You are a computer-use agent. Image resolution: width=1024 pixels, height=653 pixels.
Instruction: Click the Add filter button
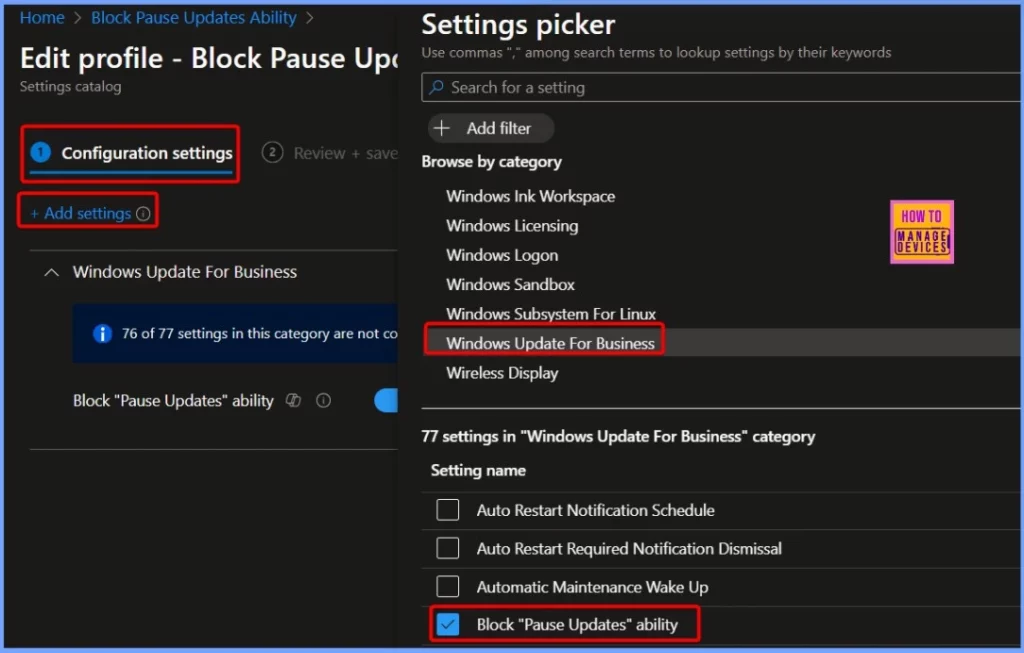click(491, 128)
